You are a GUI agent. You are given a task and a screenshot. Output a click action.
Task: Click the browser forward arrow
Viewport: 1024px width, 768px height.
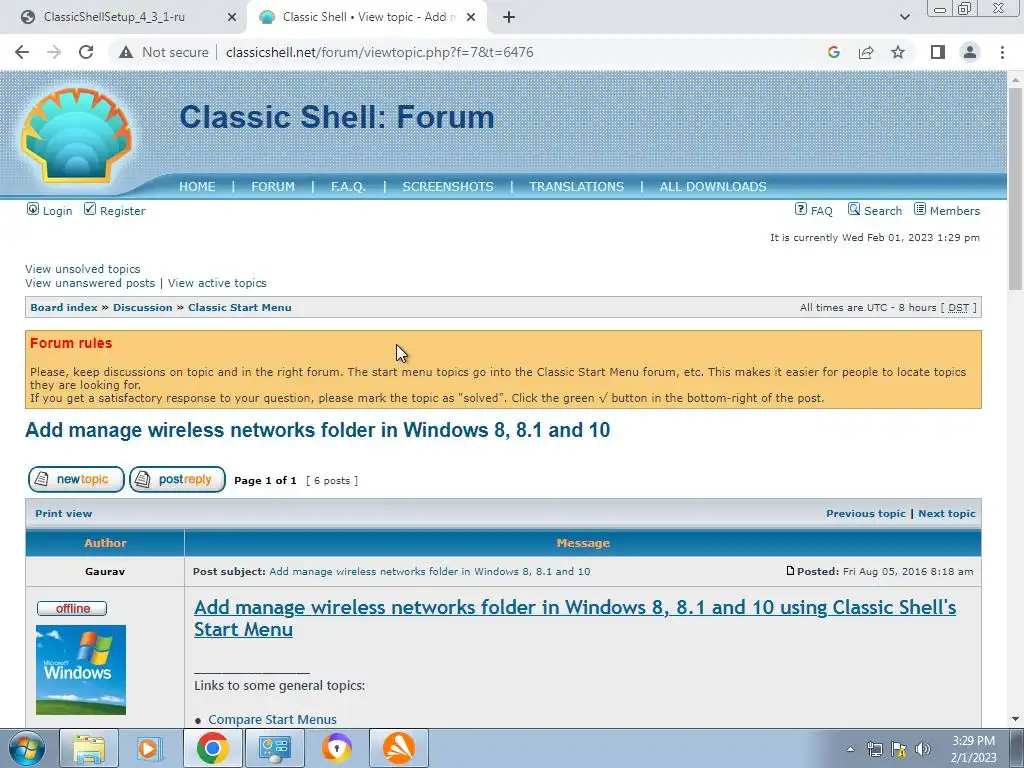pos(54,52)
